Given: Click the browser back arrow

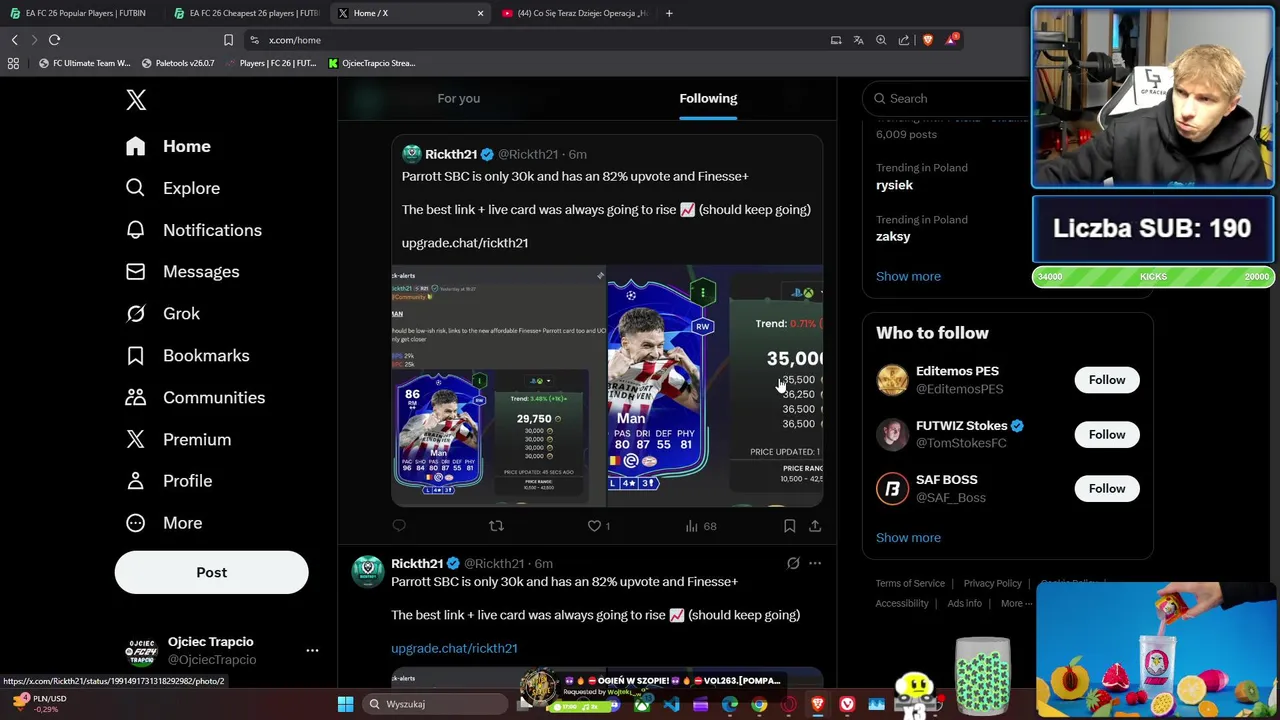Looking at the screenshot, I should 14,40.
